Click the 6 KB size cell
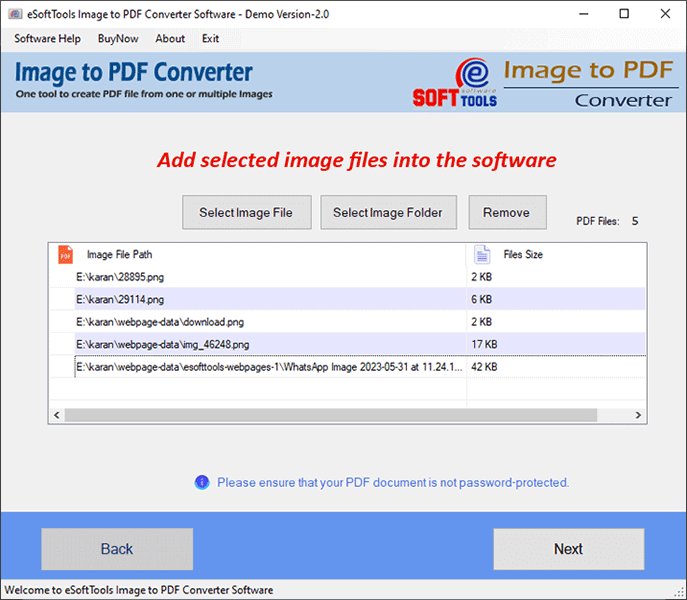 pyautogui.click(x=482, y=299)
